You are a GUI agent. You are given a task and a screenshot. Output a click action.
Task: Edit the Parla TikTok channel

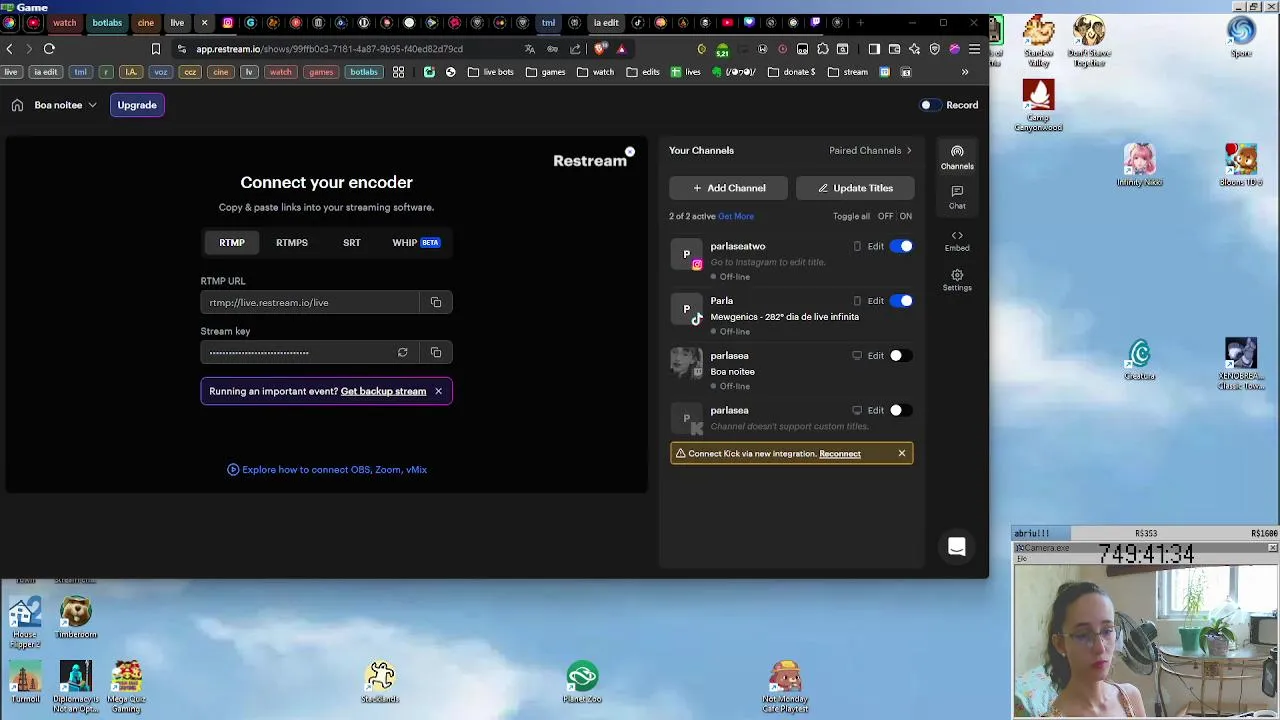pos(875,300)
